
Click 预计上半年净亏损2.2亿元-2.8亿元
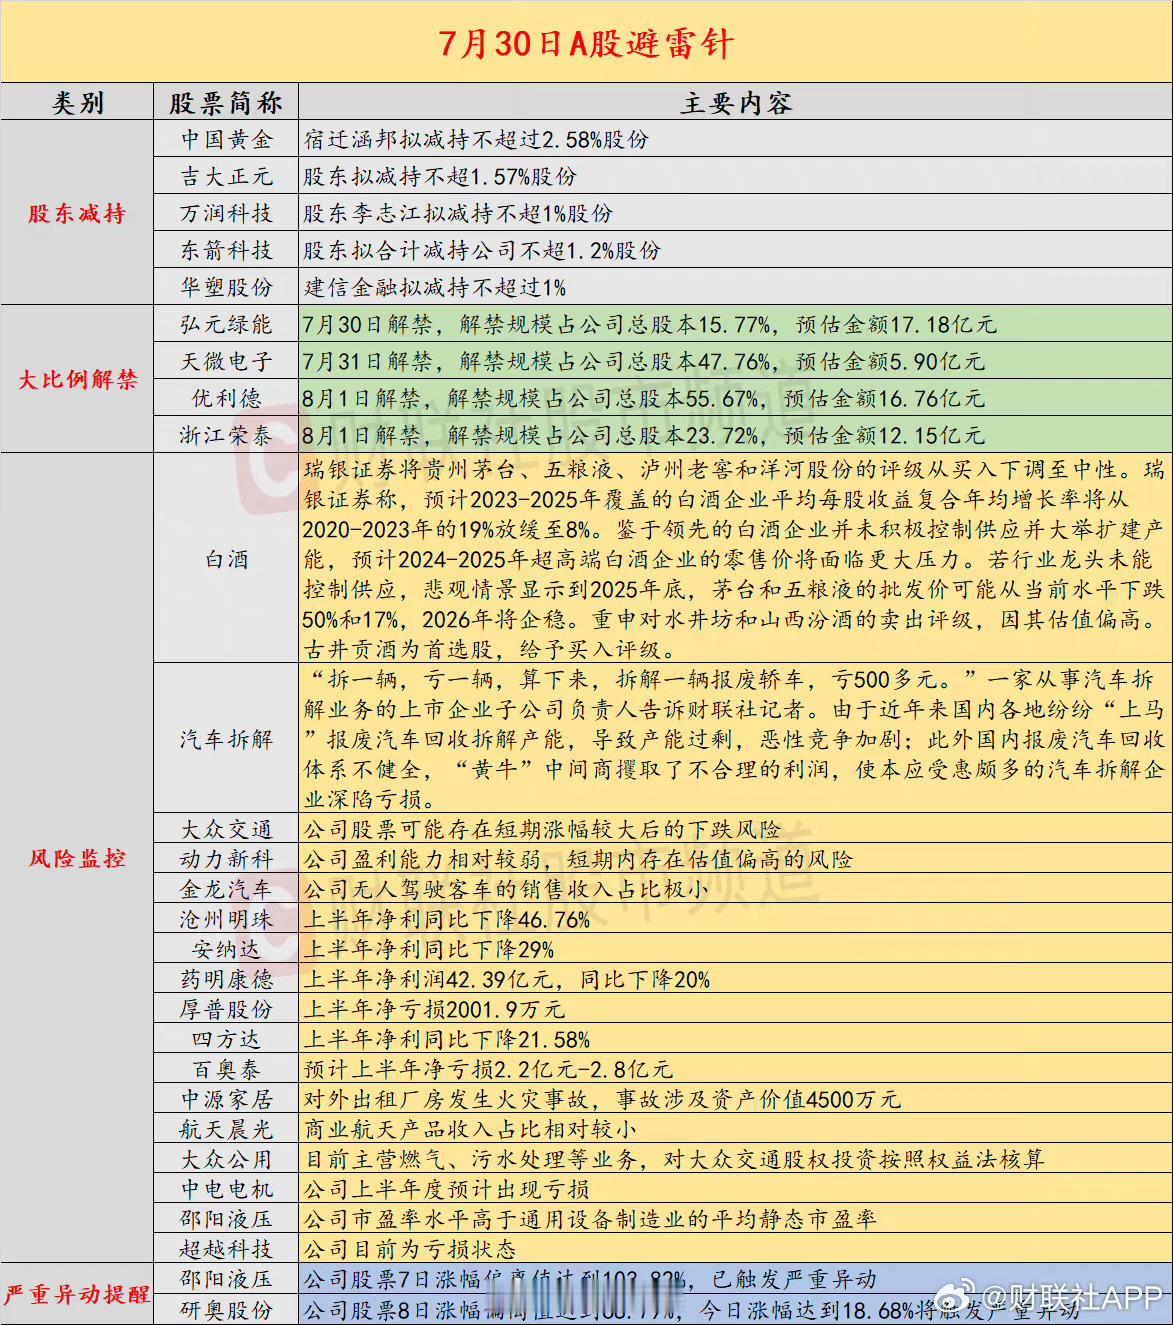coord(488,1069)
